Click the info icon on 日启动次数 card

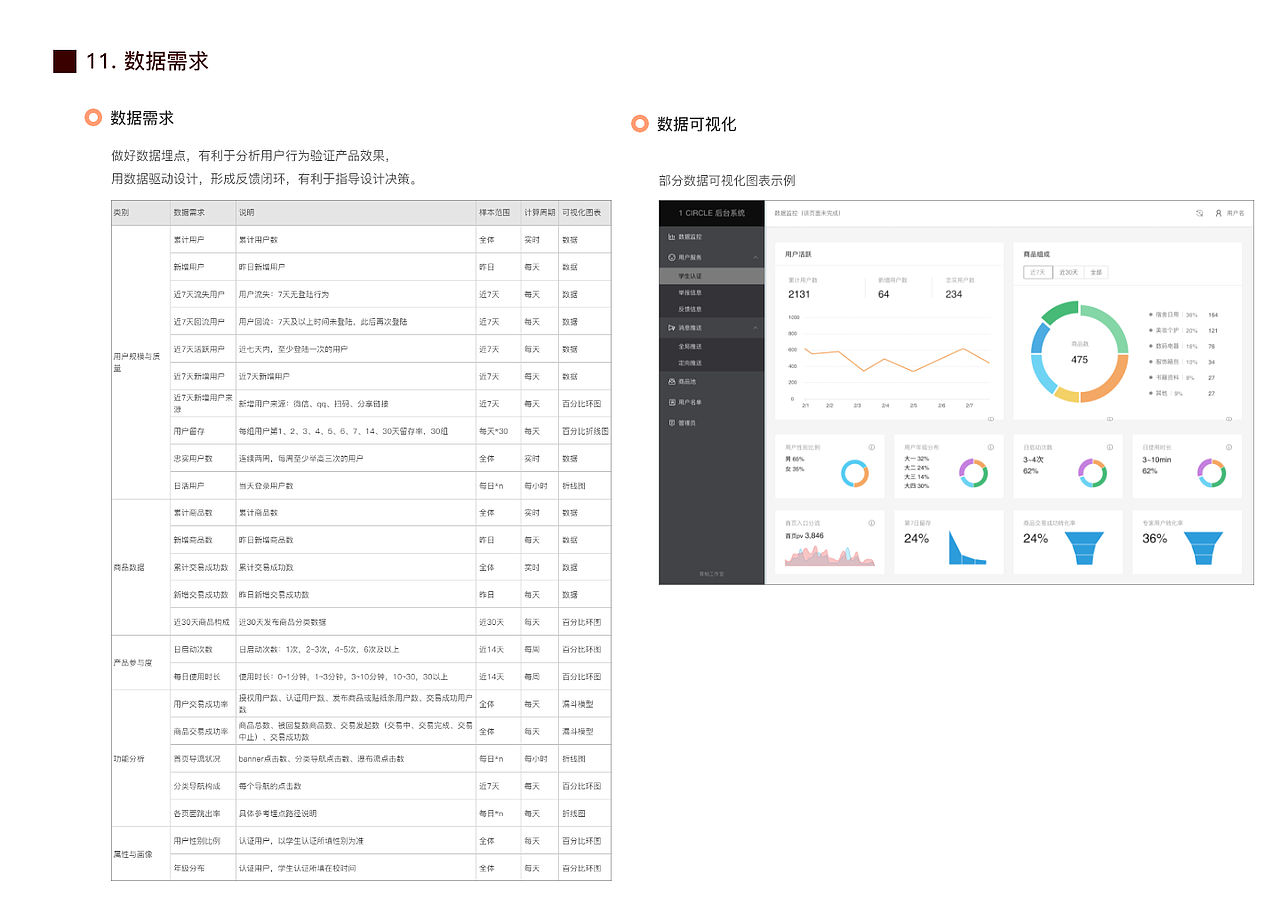[x=1109, y=447]
